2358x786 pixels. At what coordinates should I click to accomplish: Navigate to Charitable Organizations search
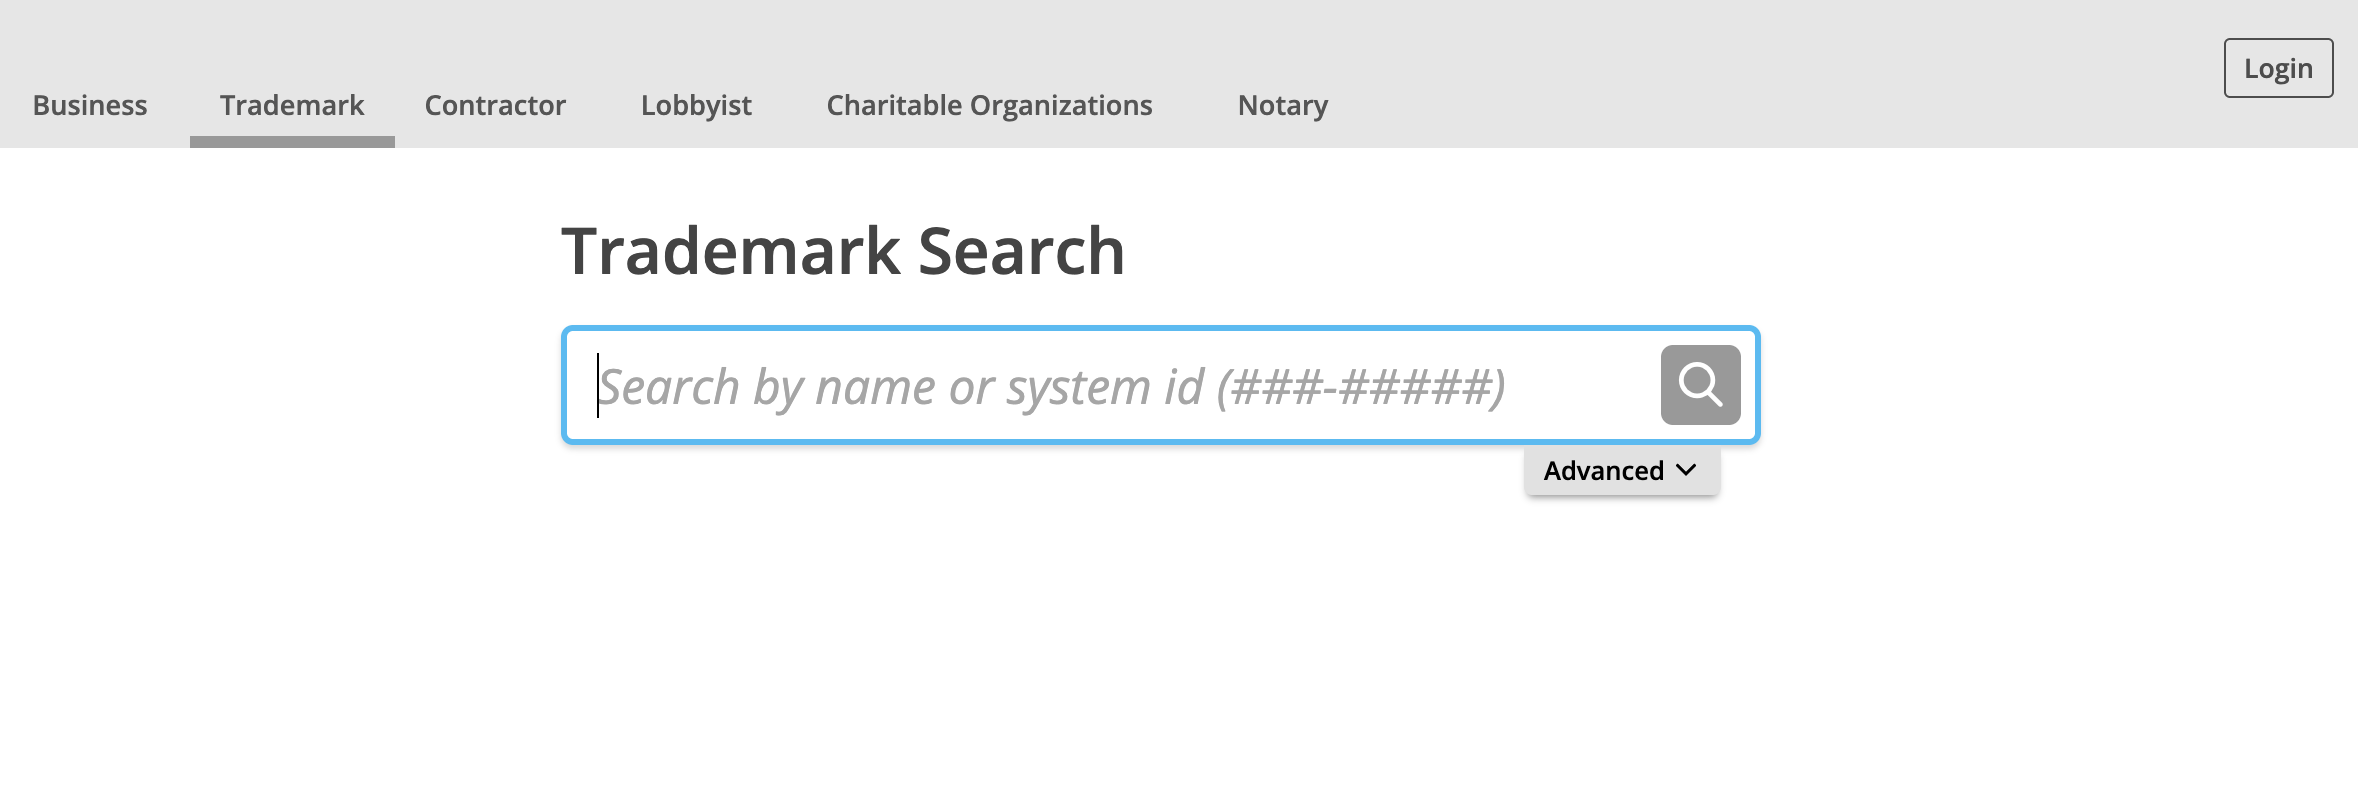tap(989, 105)
